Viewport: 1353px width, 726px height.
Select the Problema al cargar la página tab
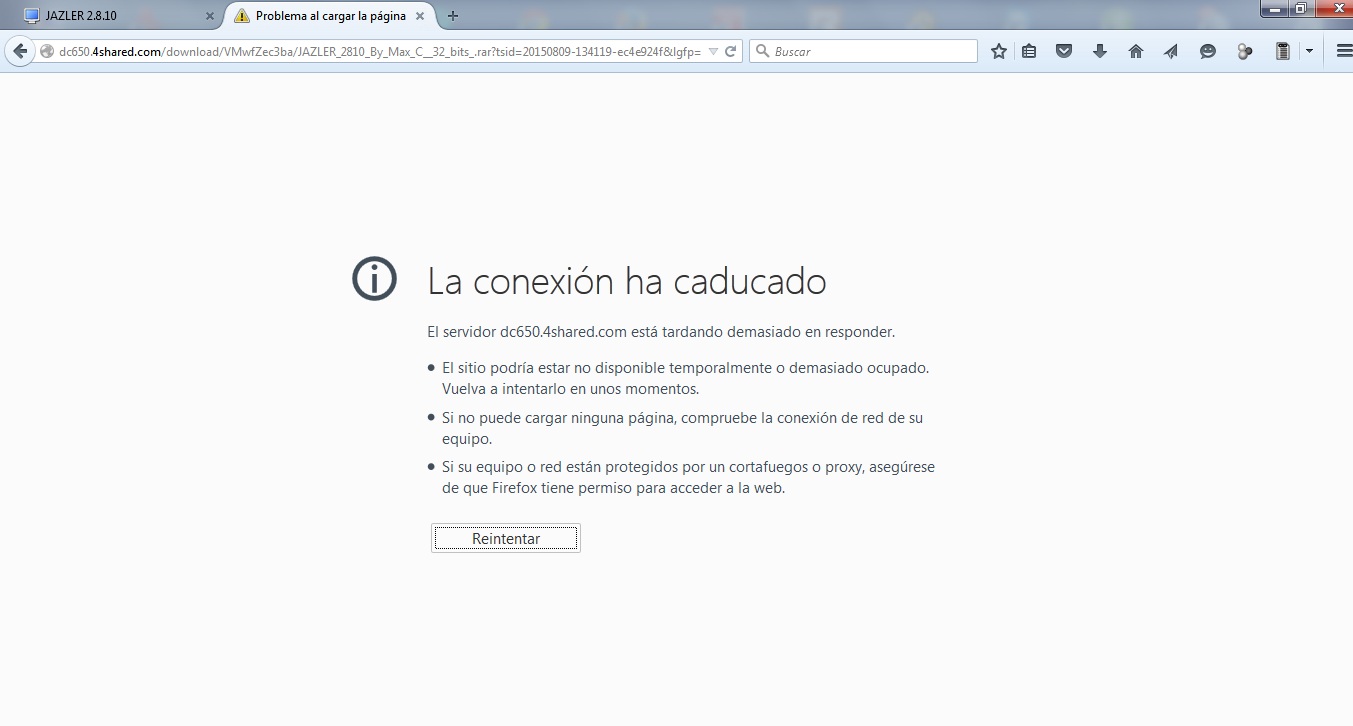click(x=332, y=16)
